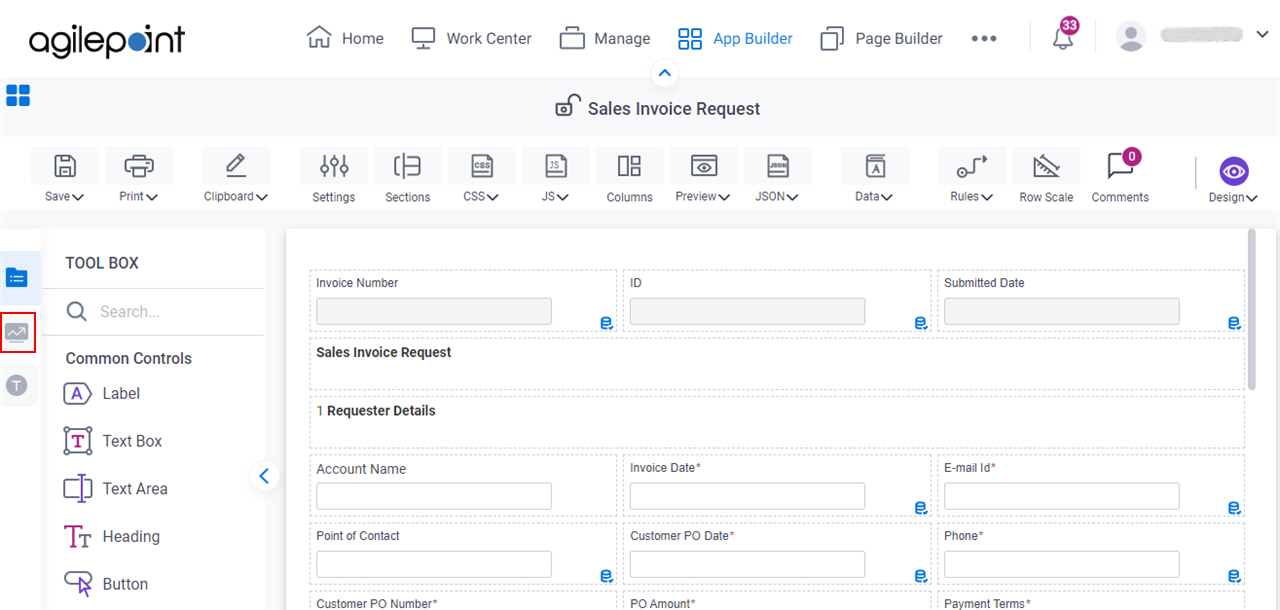Expand the Preview dropdown arrow
Image resolution: width=1280 pixels, height=610 pixels.
click(724, 197)
